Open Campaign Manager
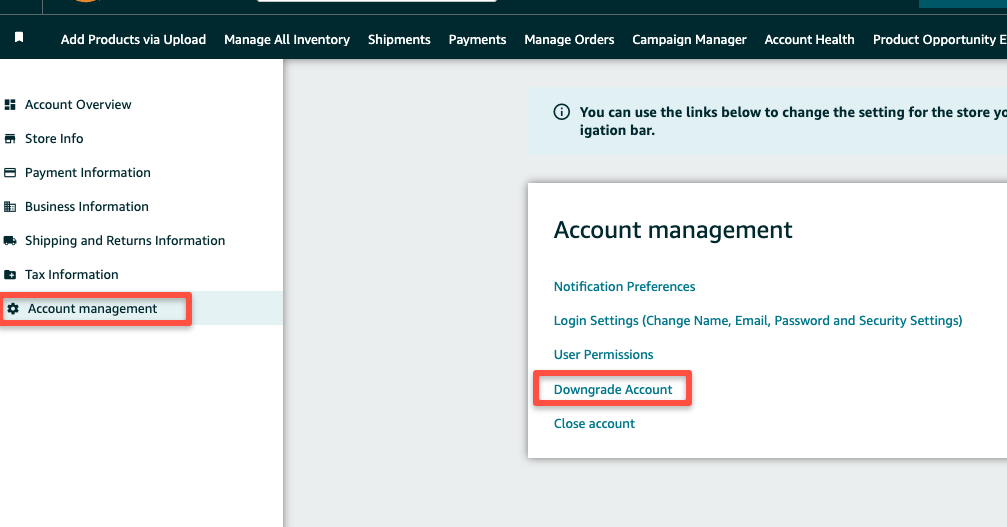 [x=689, y=40]
